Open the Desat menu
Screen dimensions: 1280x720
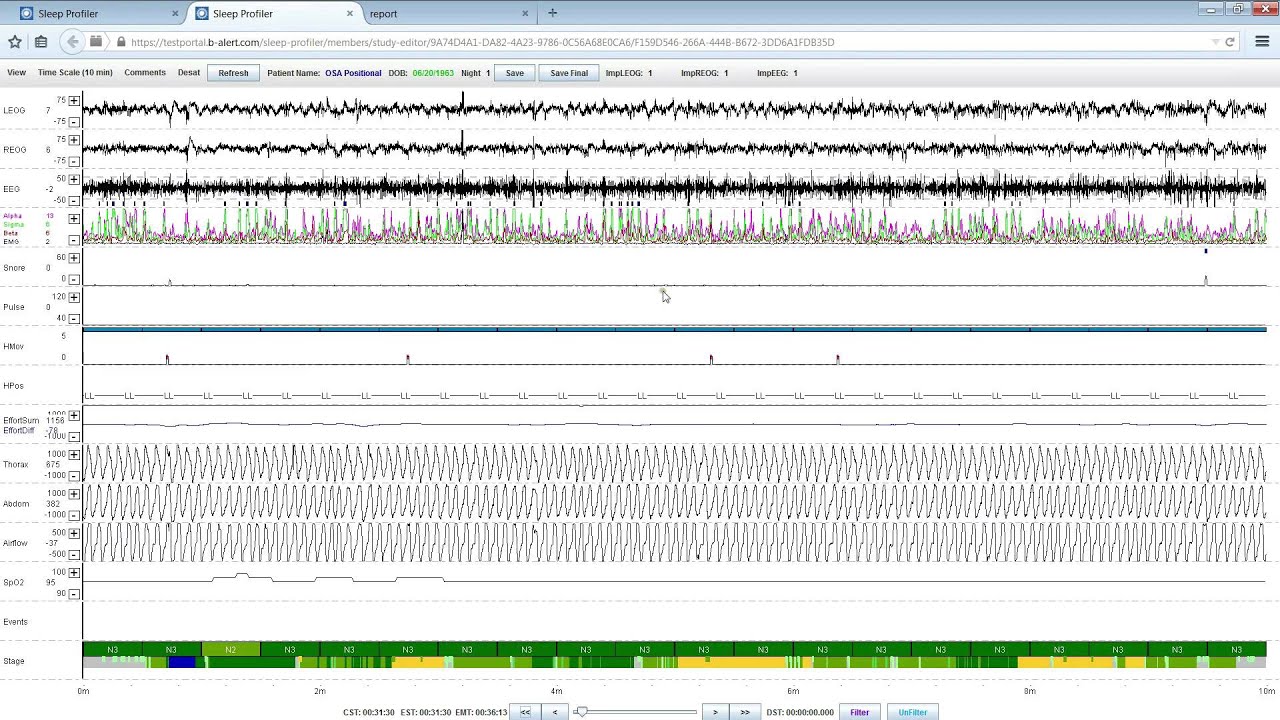click(189, 73)
